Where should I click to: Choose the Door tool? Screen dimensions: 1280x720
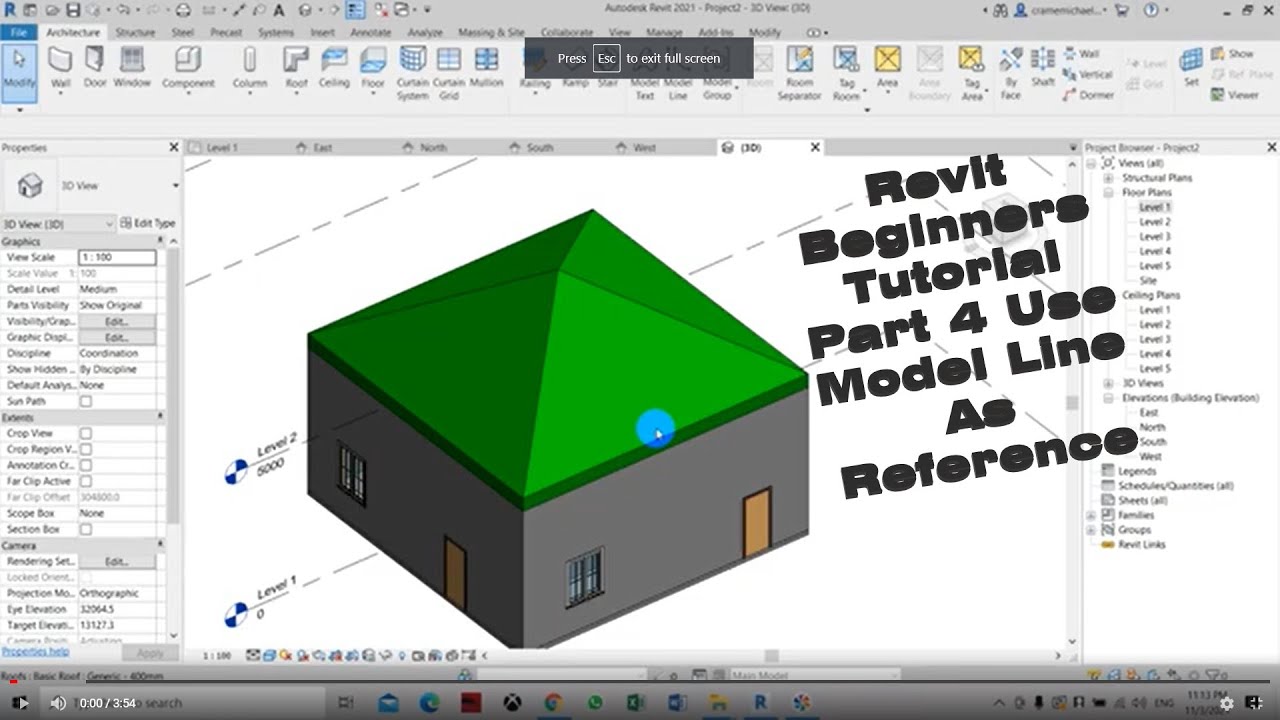pos(95,67)
